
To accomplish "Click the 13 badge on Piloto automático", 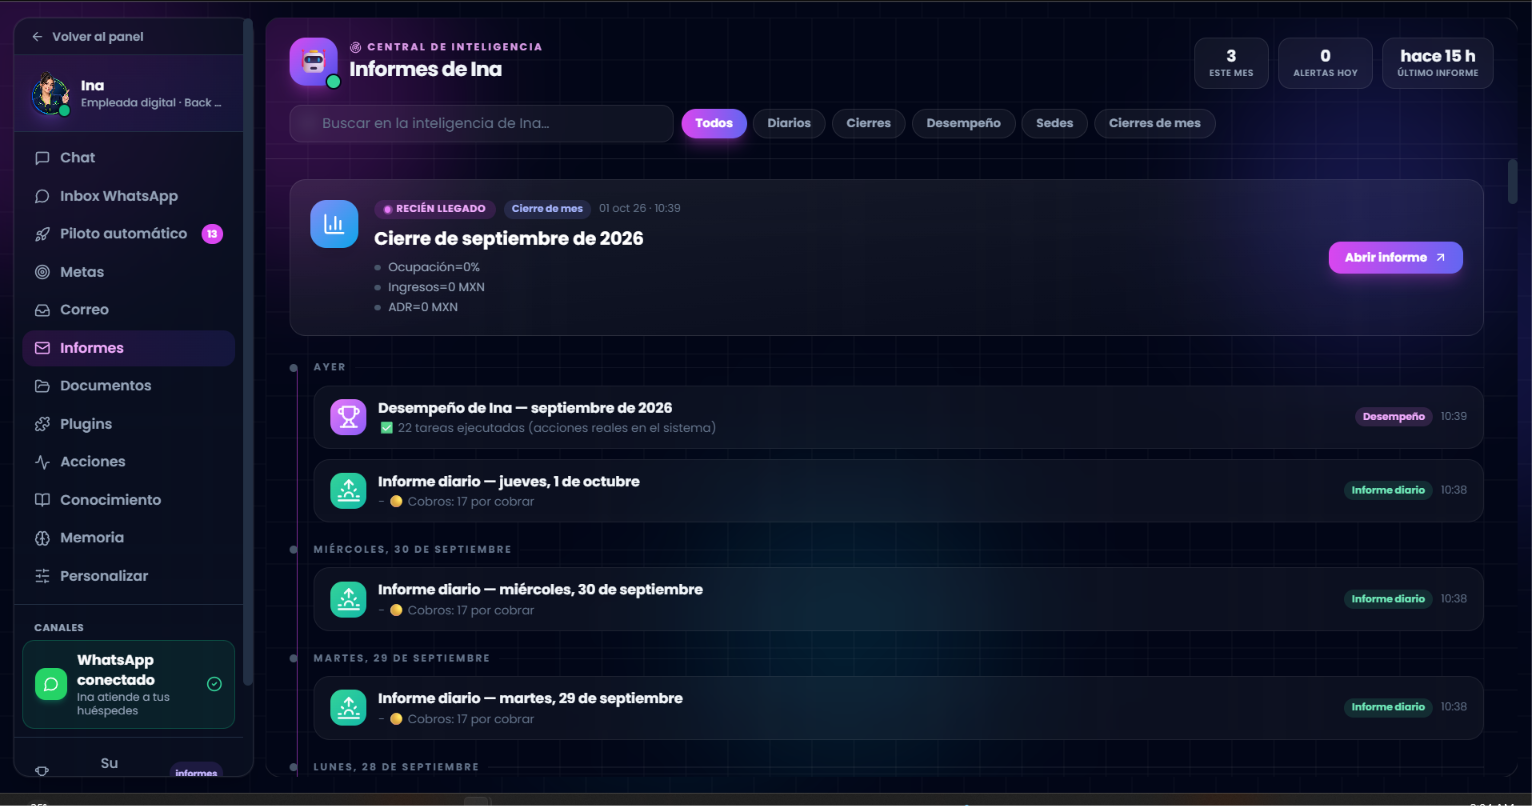I will click(212, 234).
